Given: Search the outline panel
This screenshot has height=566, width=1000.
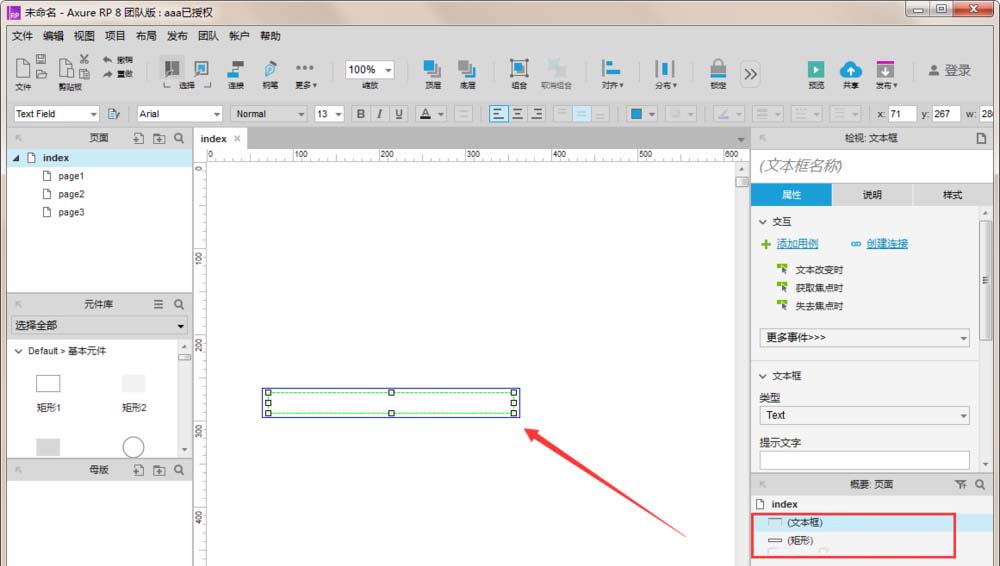Looking at the screenshot, I should pos(980,484).
